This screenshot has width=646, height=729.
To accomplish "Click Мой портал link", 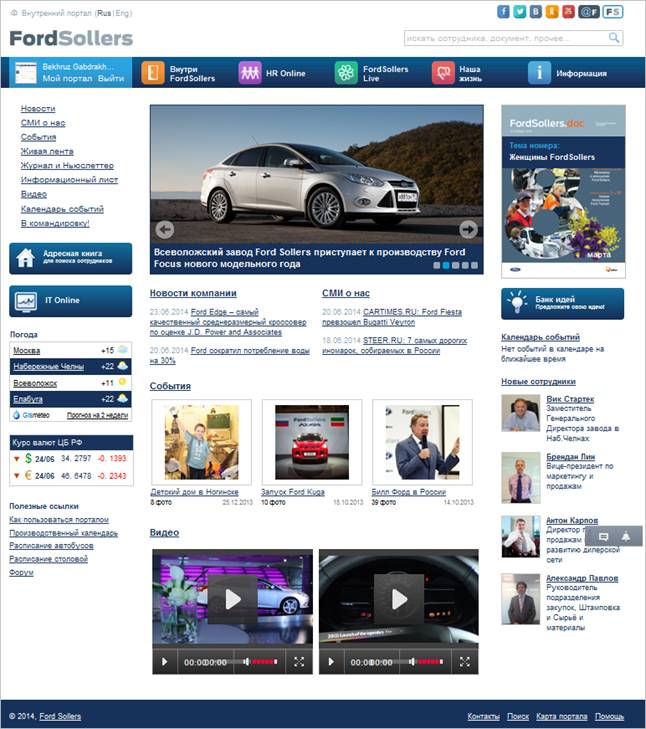I will (67, 79).
